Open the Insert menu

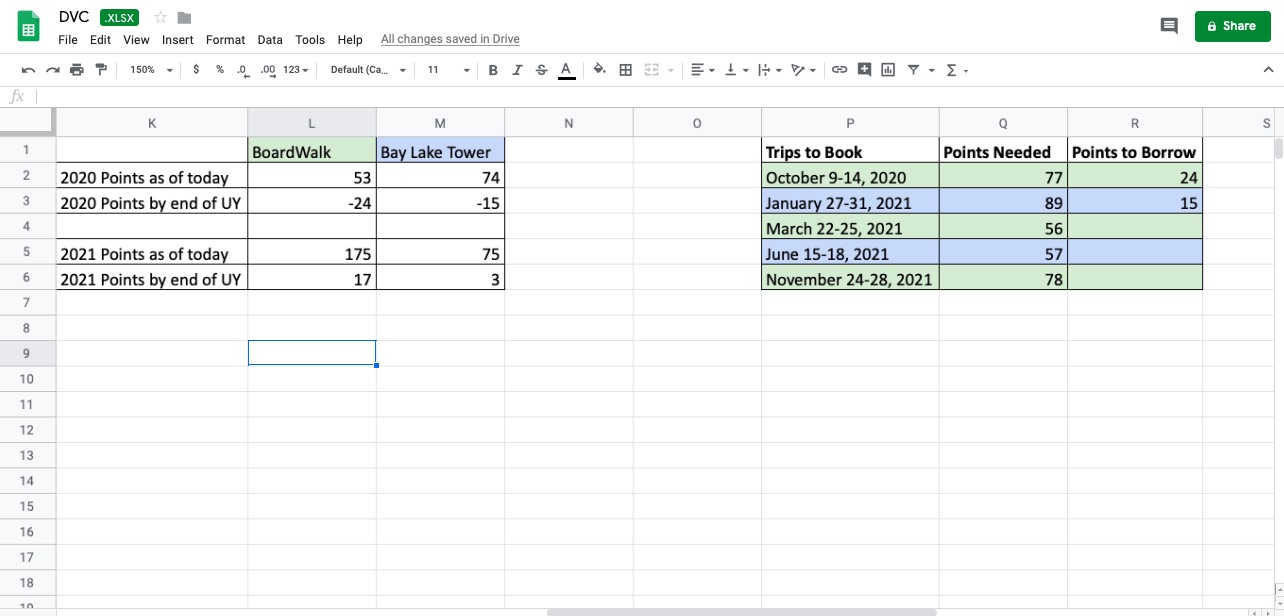coord(178,40)
